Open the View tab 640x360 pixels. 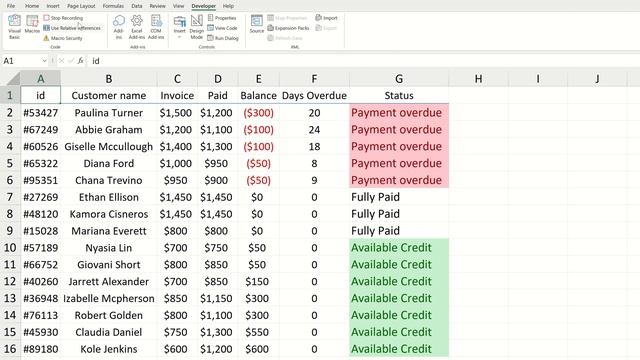pyautogui.click(x=178, y=6)
